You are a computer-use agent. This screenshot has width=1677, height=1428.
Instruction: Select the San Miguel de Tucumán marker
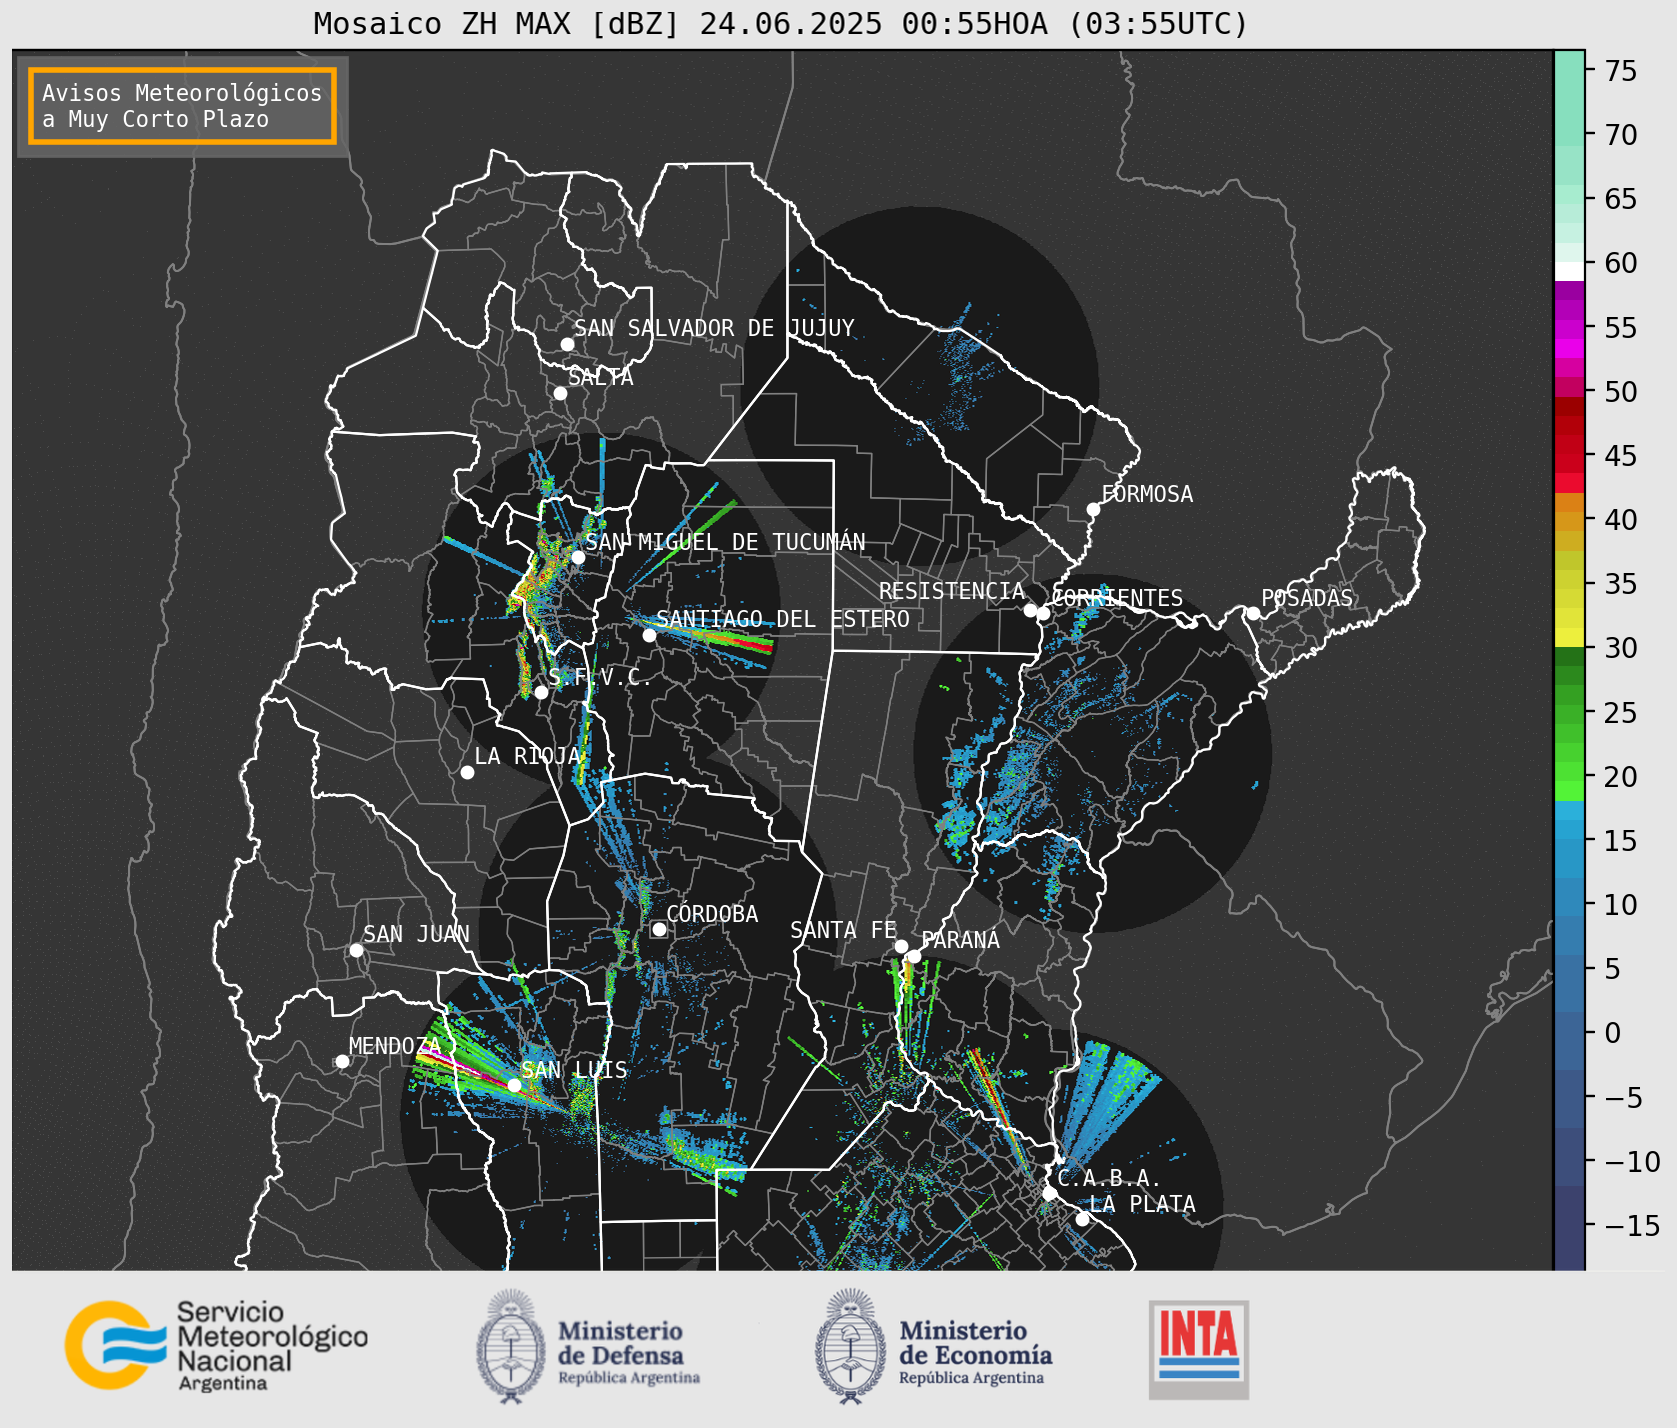click(577, 557)
